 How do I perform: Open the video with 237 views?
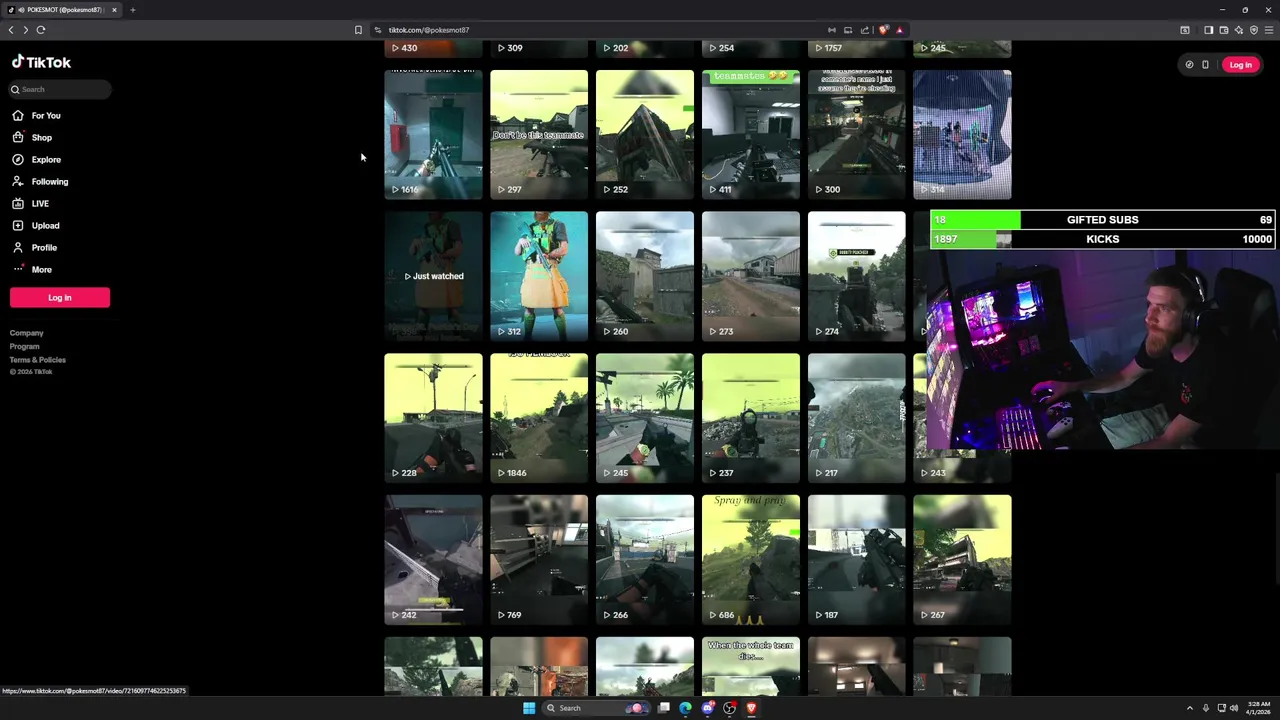751,418
